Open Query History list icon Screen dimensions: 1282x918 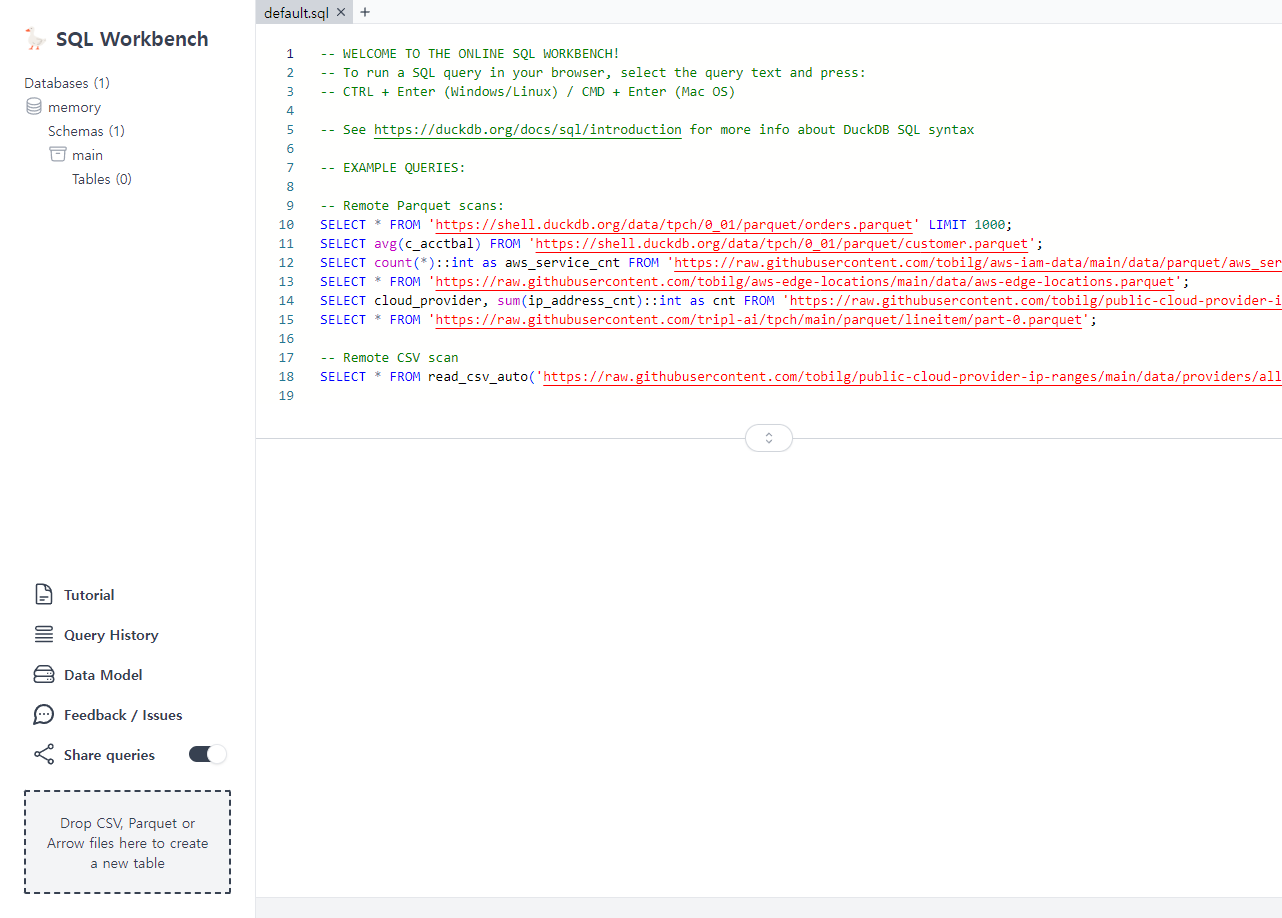43,635
